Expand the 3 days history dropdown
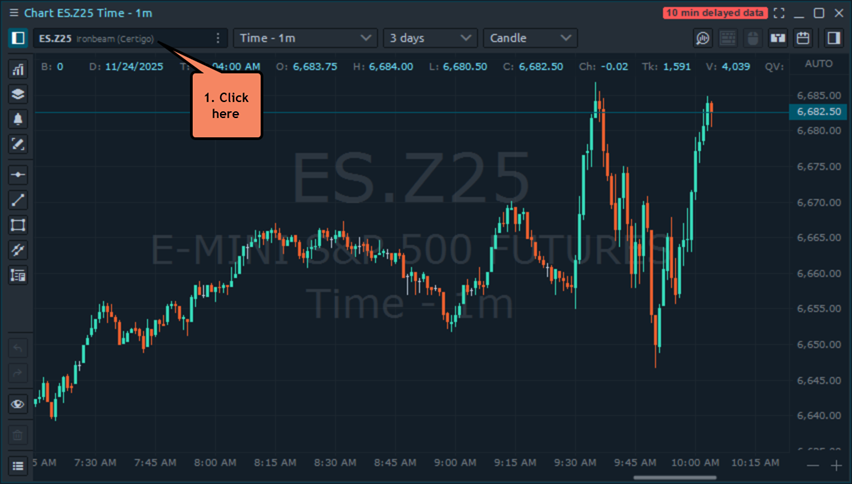Screen dimensions: 853x485 [430, 38]
